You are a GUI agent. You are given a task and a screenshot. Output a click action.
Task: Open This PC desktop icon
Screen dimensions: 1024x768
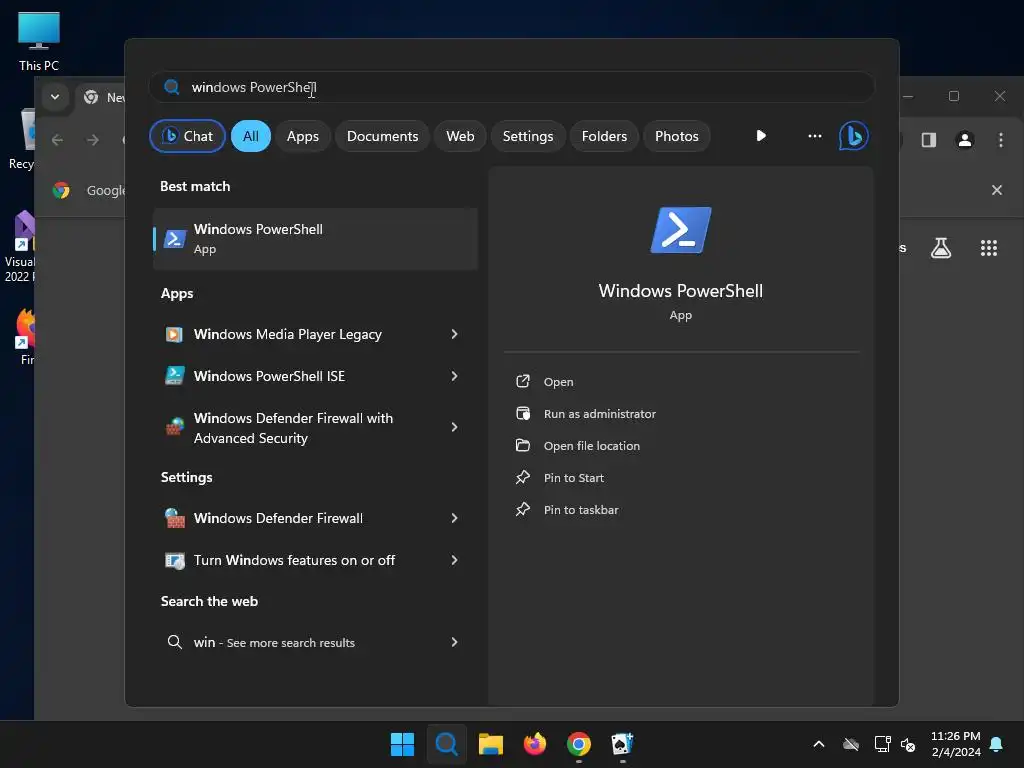[39, 41]
